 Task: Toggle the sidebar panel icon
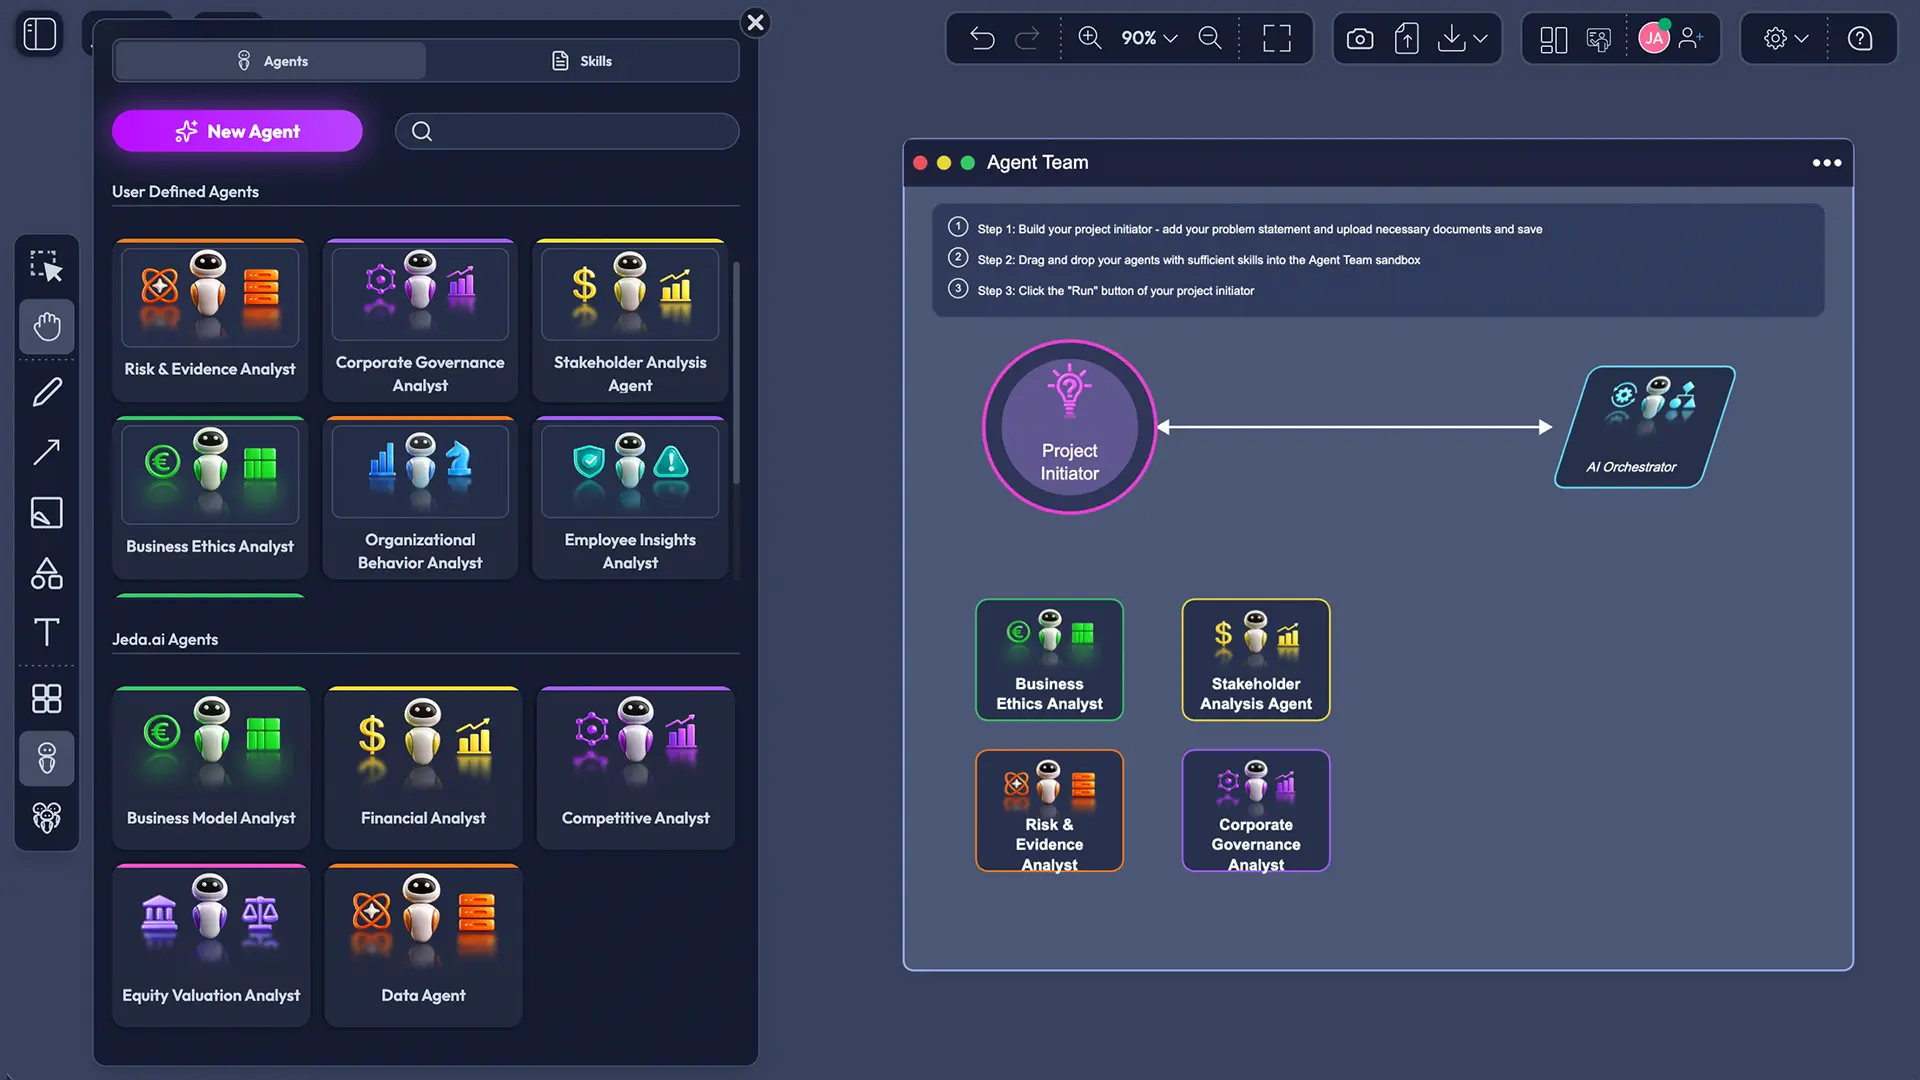click(x=40, y=35)
